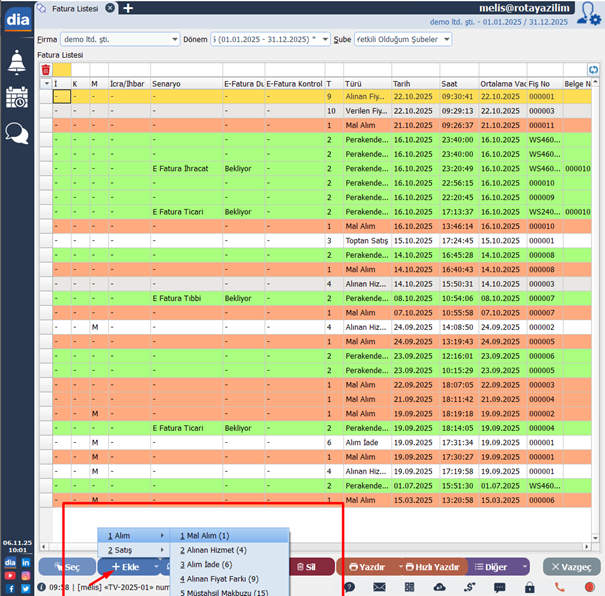Close the Fatura Listesi tab
The image size is (605, 596).
[x=110, y=8]
